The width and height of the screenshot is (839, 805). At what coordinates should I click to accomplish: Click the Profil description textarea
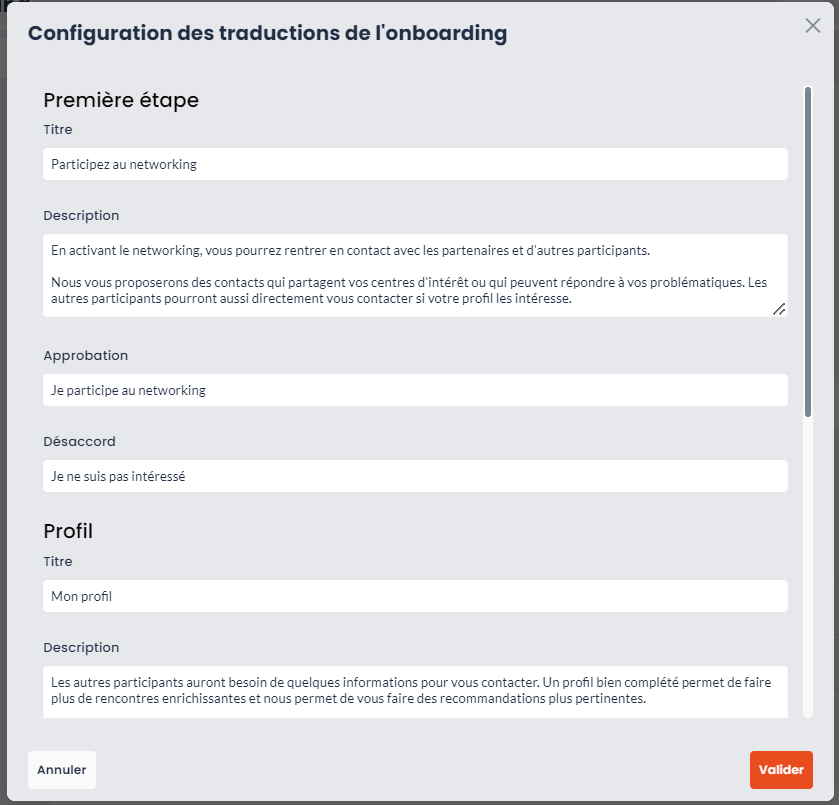coord(415,692)
